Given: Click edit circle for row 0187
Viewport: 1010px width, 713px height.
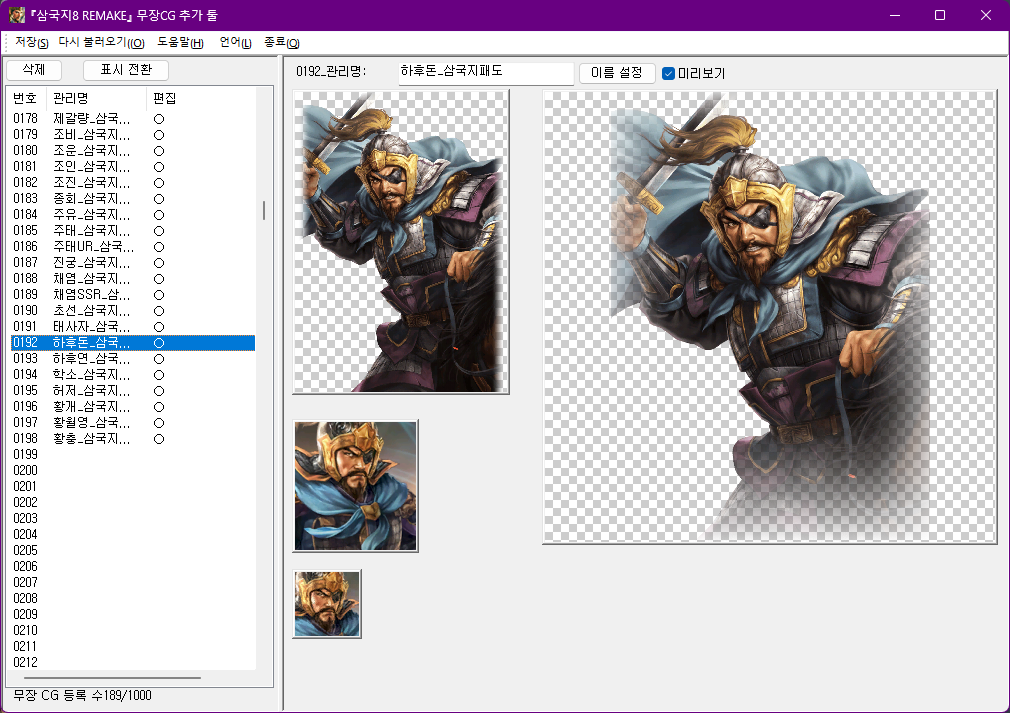Looking at the screenshot, I should pyautogui.click(x=159, y=263).
